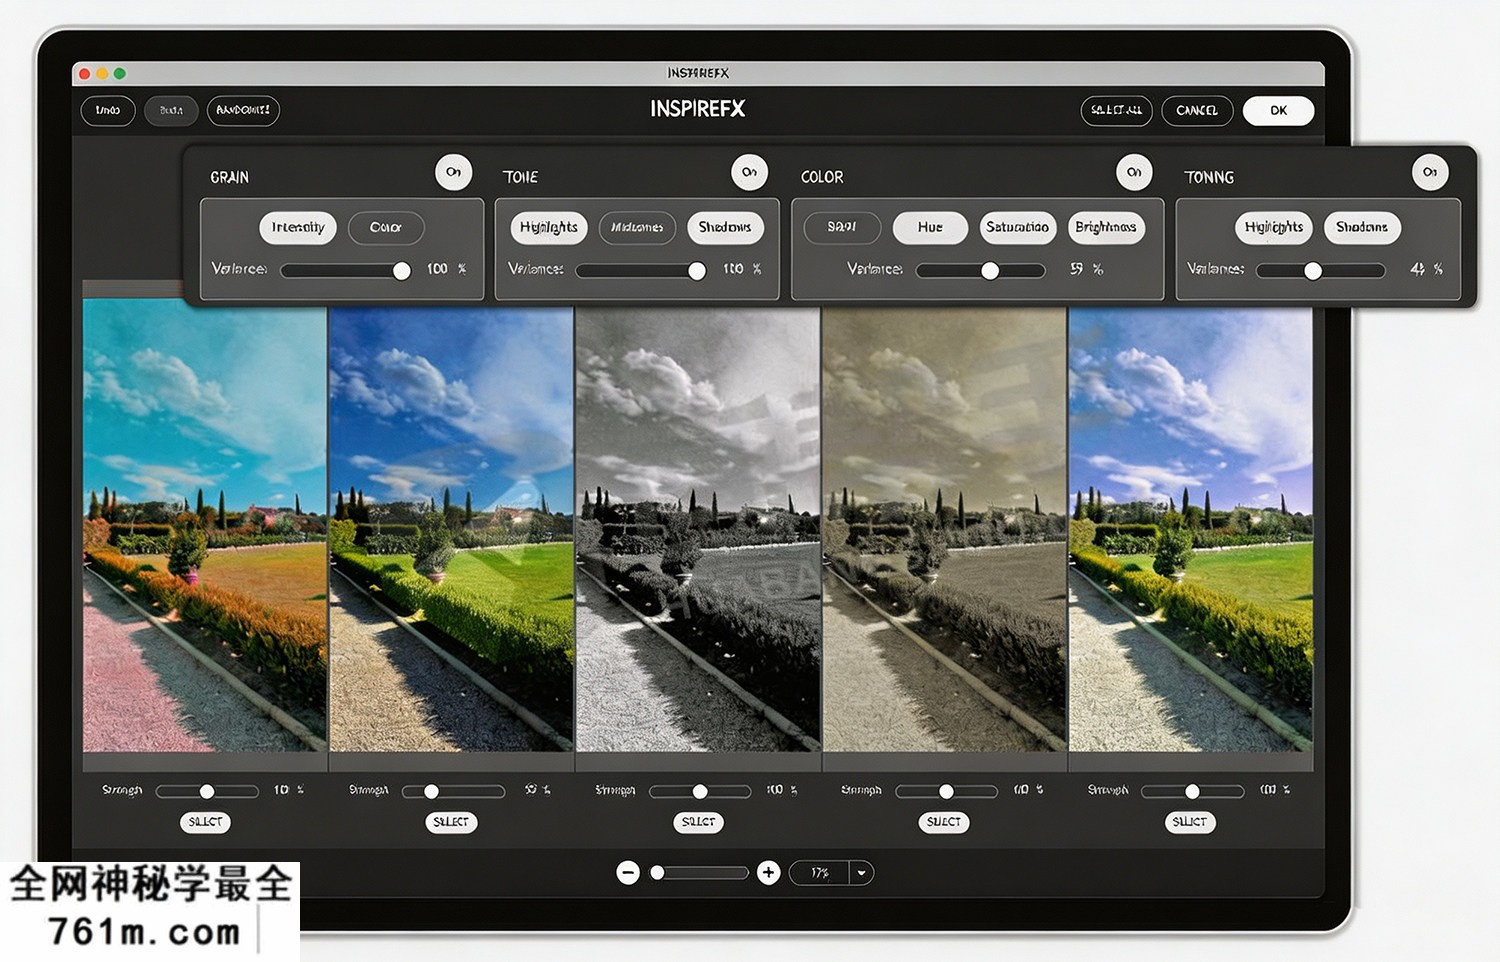Screen dimensions: 1500x962
Task: Click the Undo button
Action: point(108,110)
